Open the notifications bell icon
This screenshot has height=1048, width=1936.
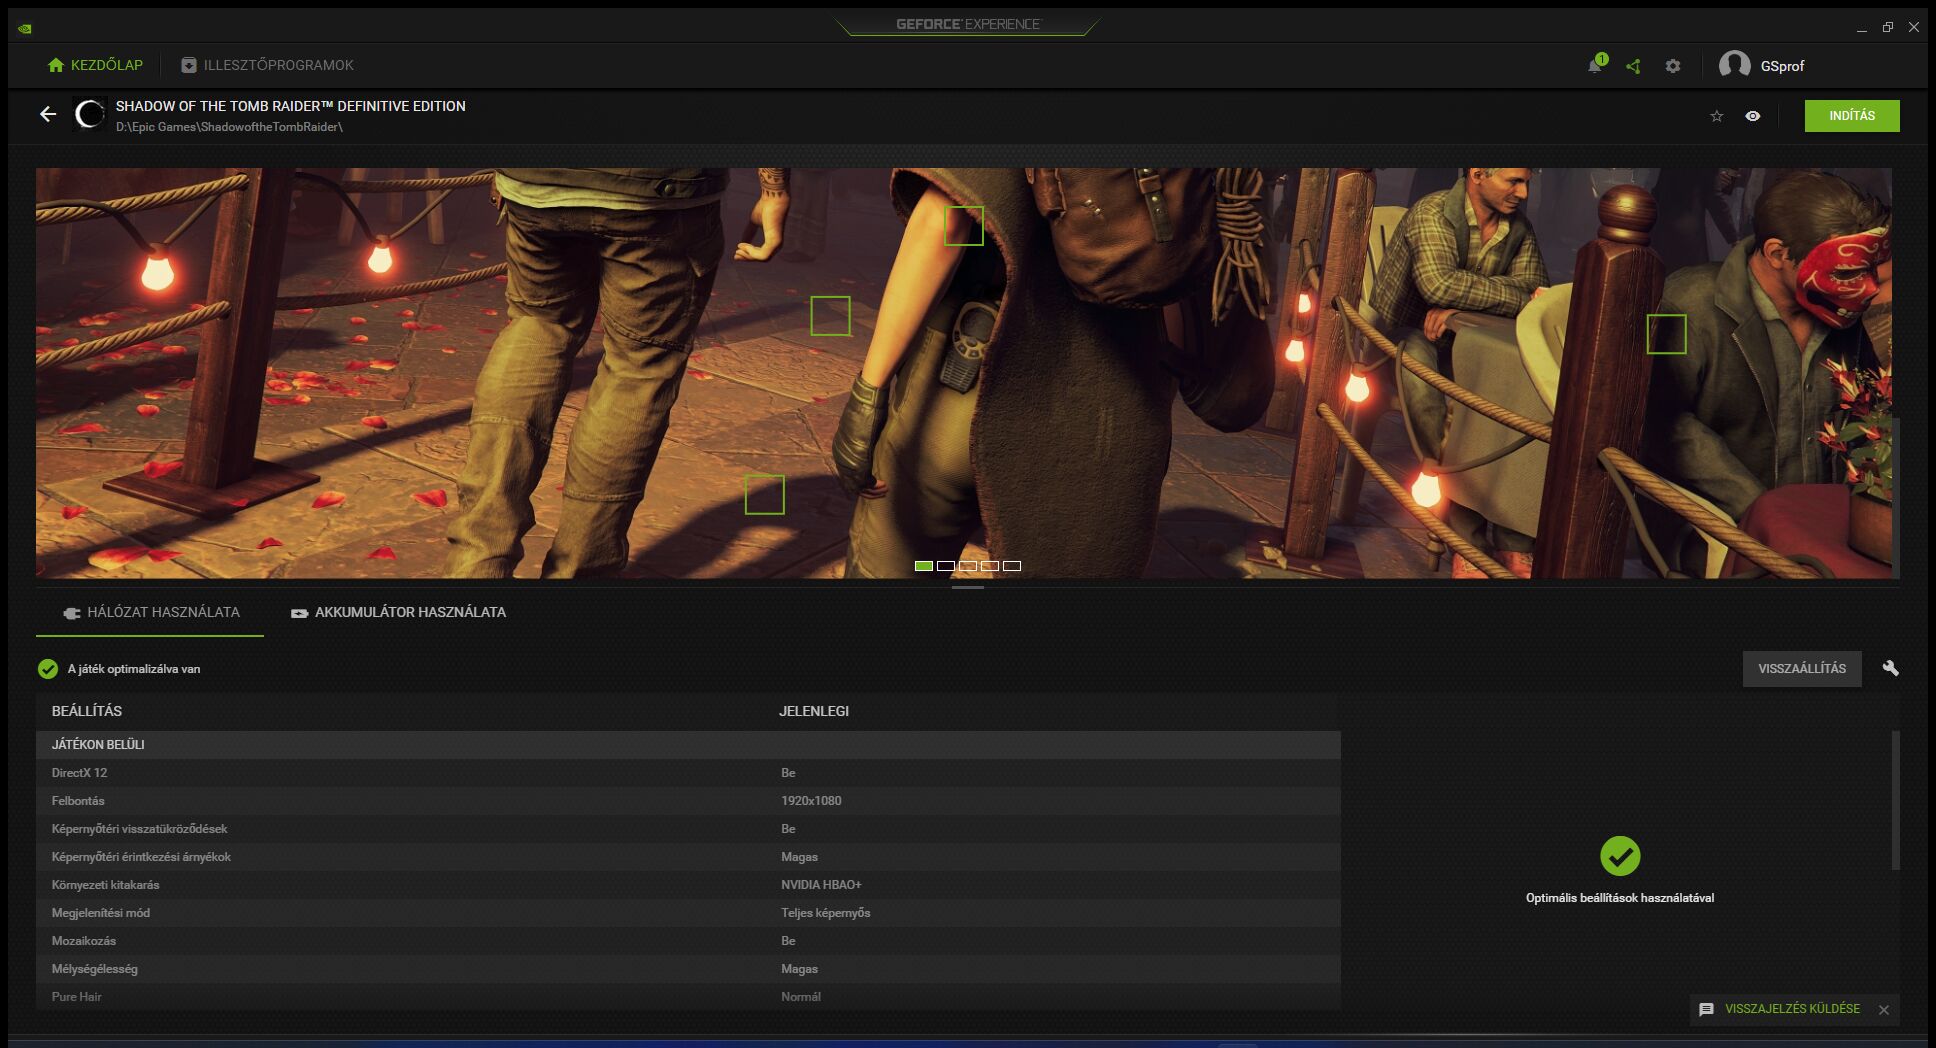pos(1595,66)
